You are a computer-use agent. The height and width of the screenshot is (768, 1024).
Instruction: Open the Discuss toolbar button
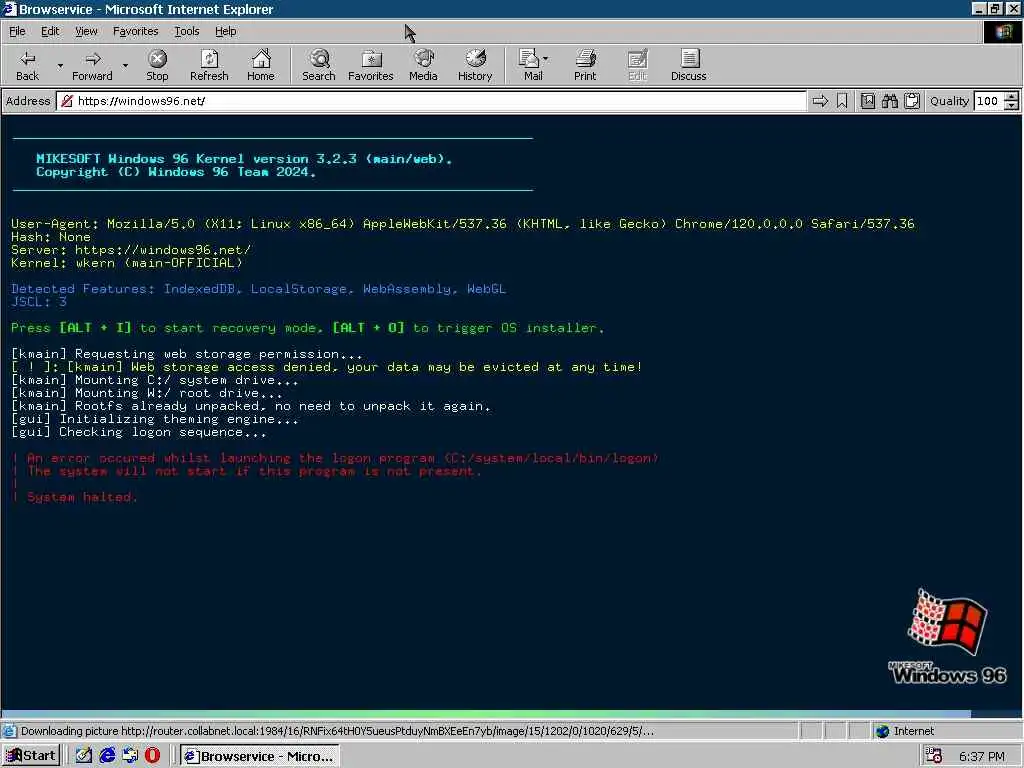(x=688, y=65)
